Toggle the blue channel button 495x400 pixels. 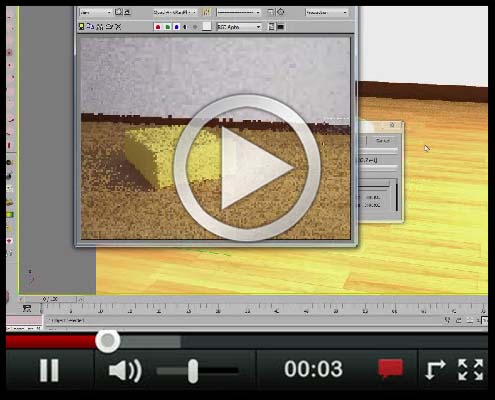(177, 27)
